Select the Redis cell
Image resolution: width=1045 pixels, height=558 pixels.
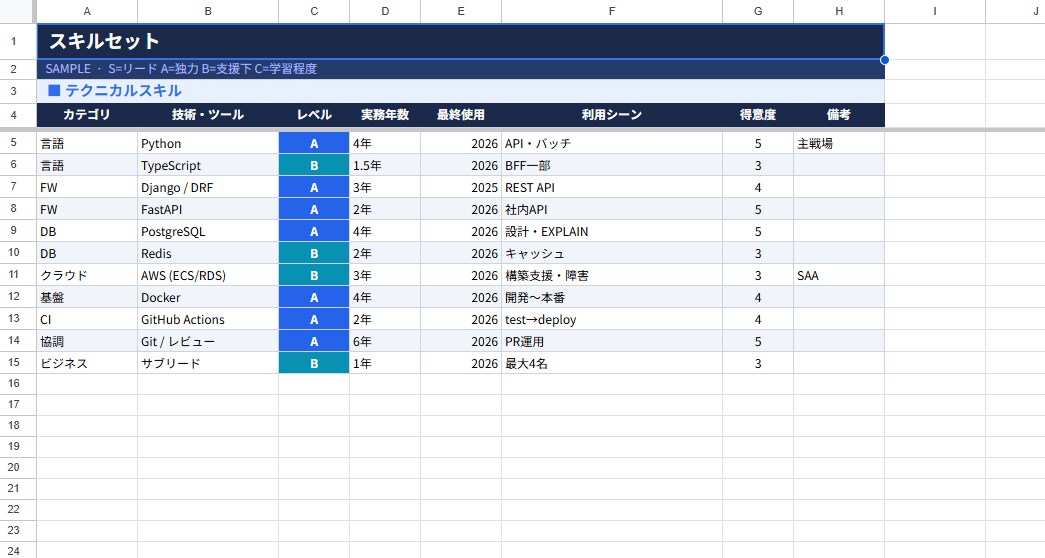pos(208,253)
